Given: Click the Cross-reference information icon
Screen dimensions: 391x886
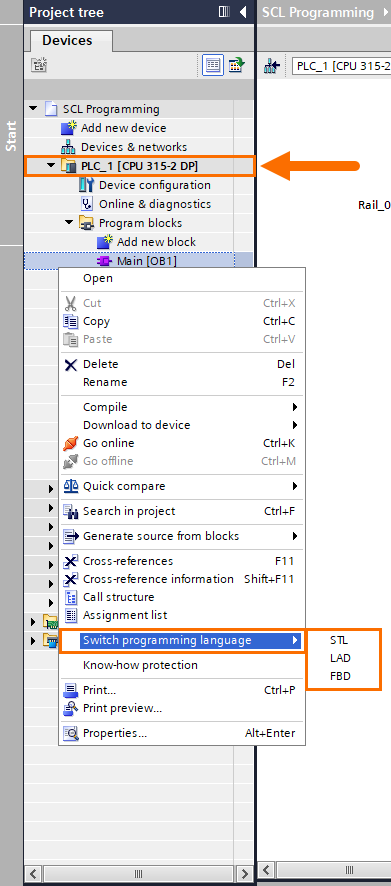Looking at the screenshot, I should click(x=71, y=579).
